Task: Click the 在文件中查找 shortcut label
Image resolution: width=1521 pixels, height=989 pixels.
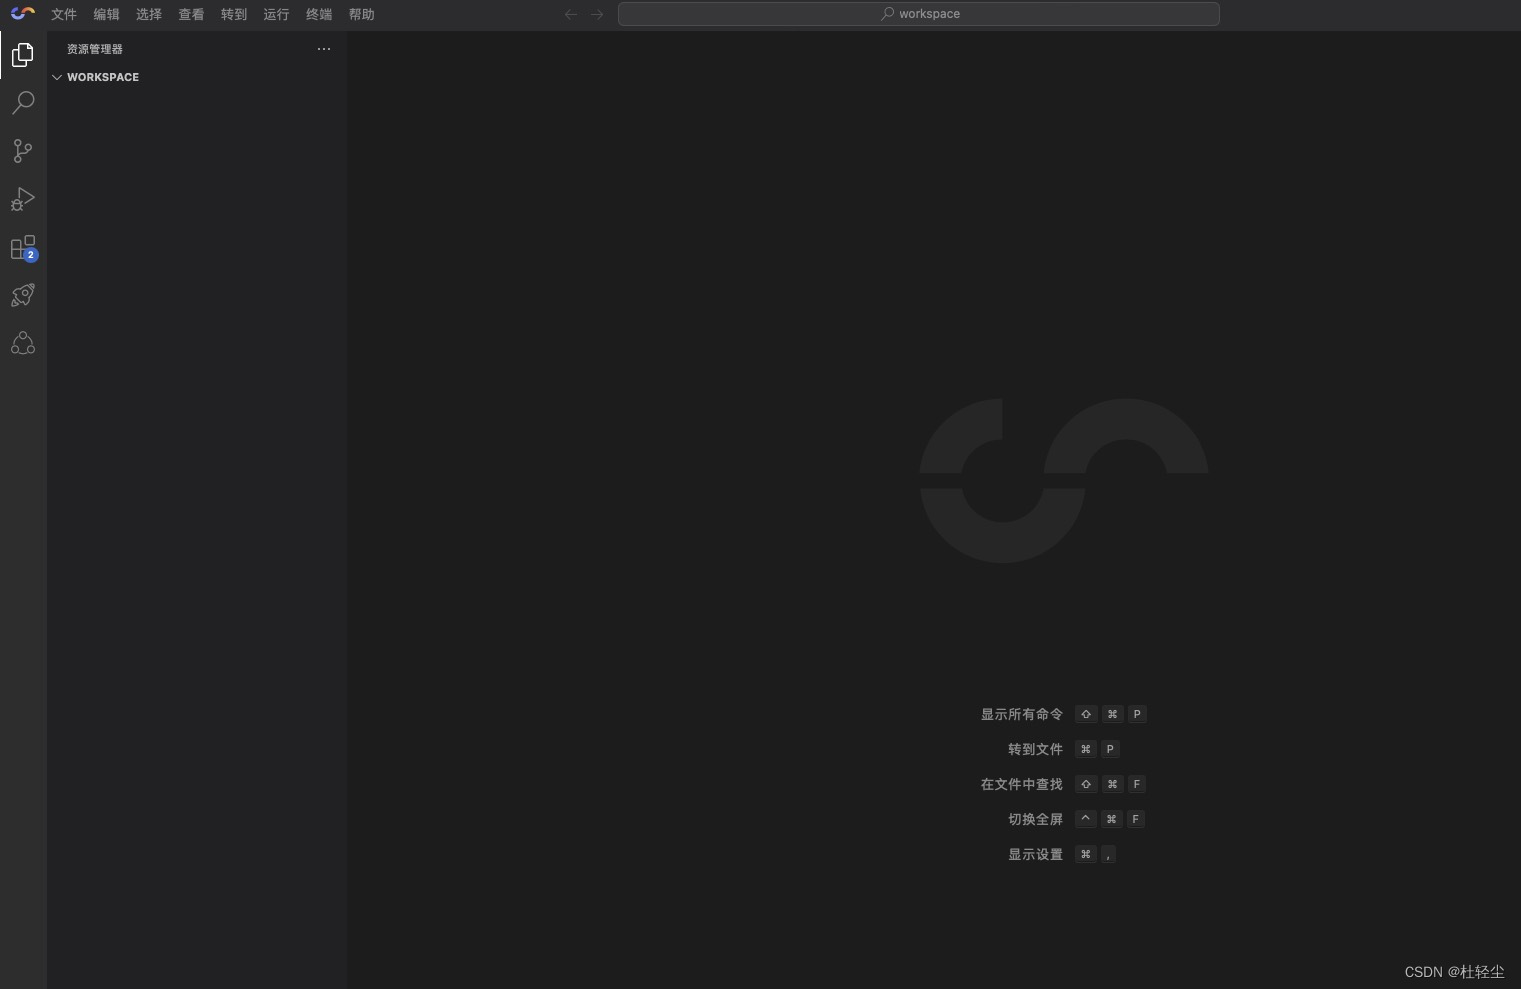Action: [x=1021, y=784]
